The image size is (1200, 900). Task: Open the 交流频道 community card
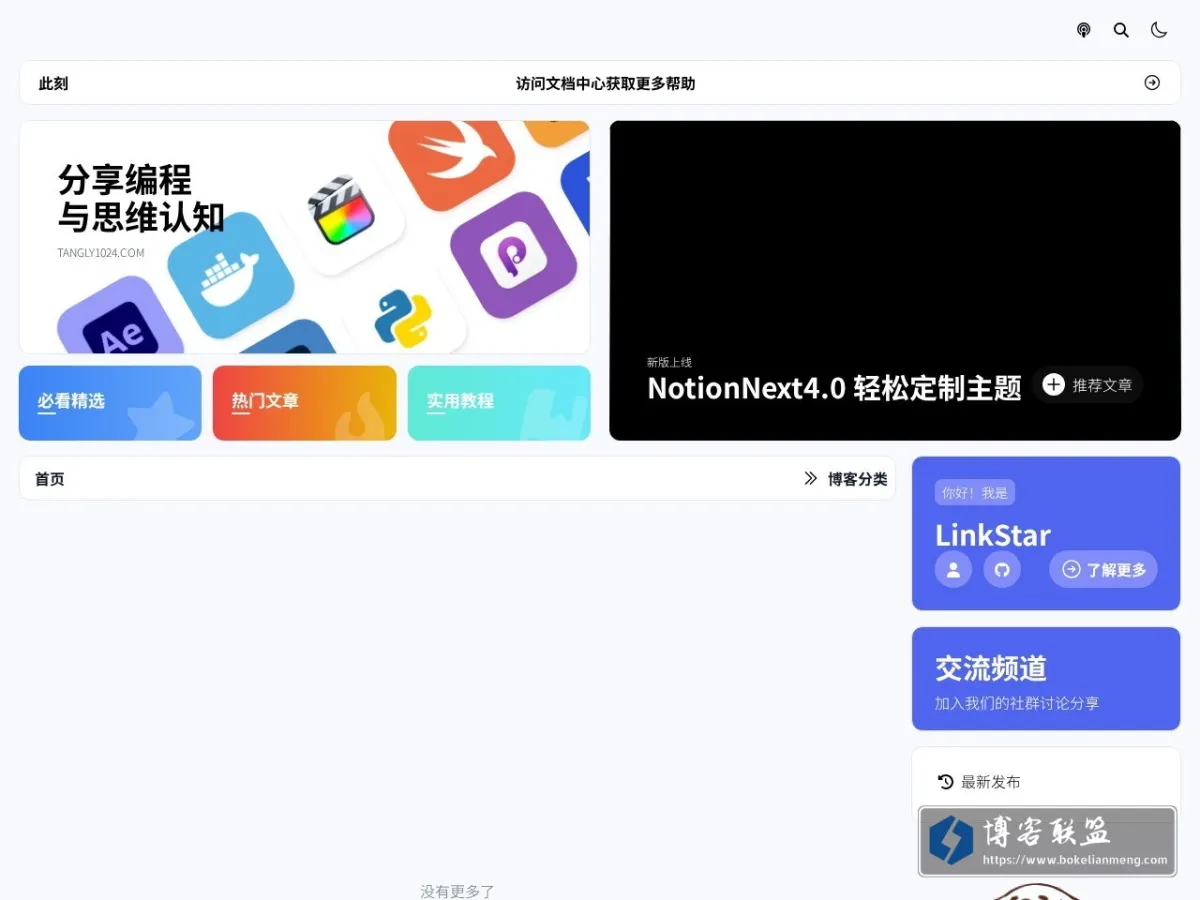(x=1046, y=679)
